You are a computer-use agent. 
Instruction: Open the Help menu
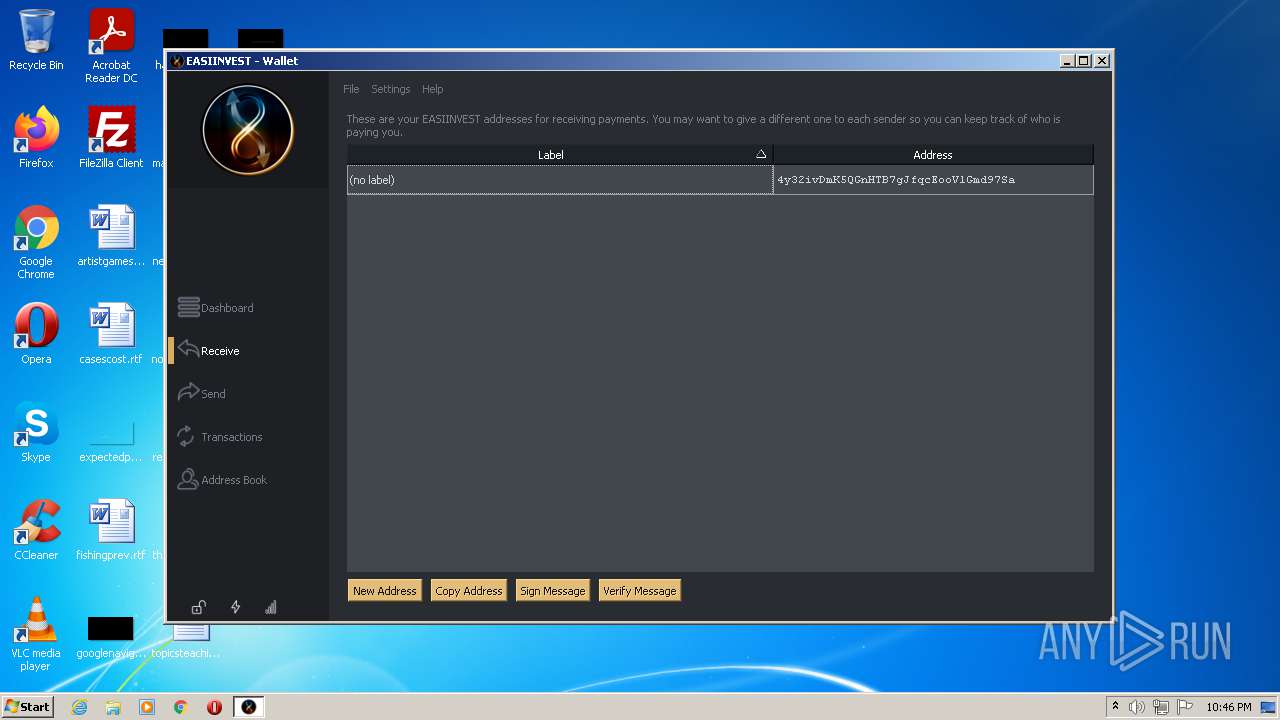pyautogui.click(x=432, y=89)
